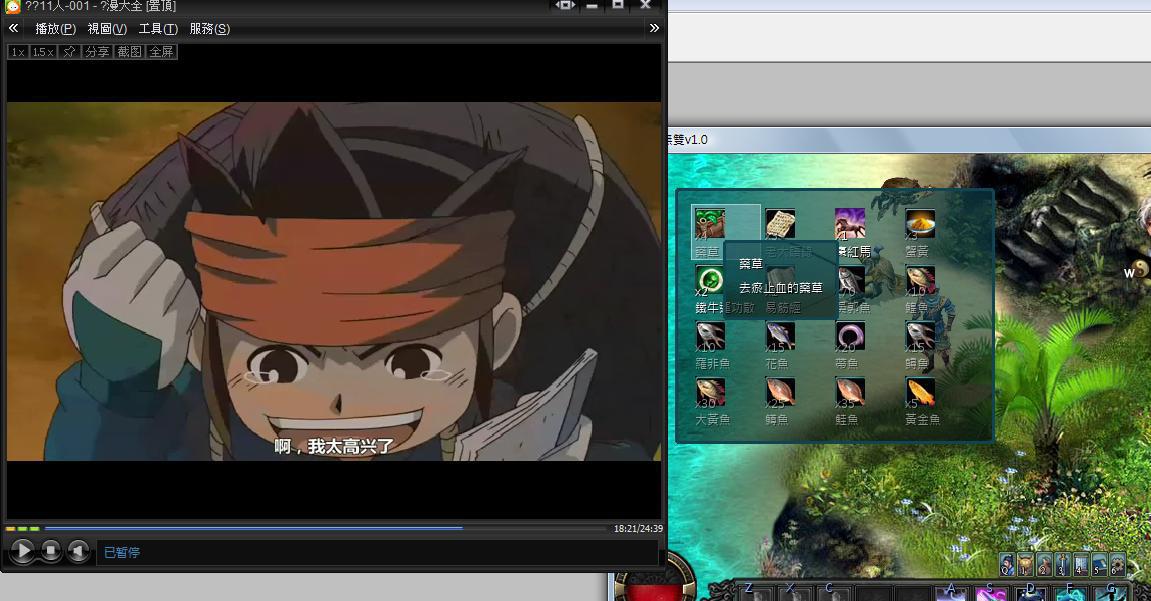1151x601 pixels.
Task: Open the 服務(S) menu
Action: [x=209, y=29]
